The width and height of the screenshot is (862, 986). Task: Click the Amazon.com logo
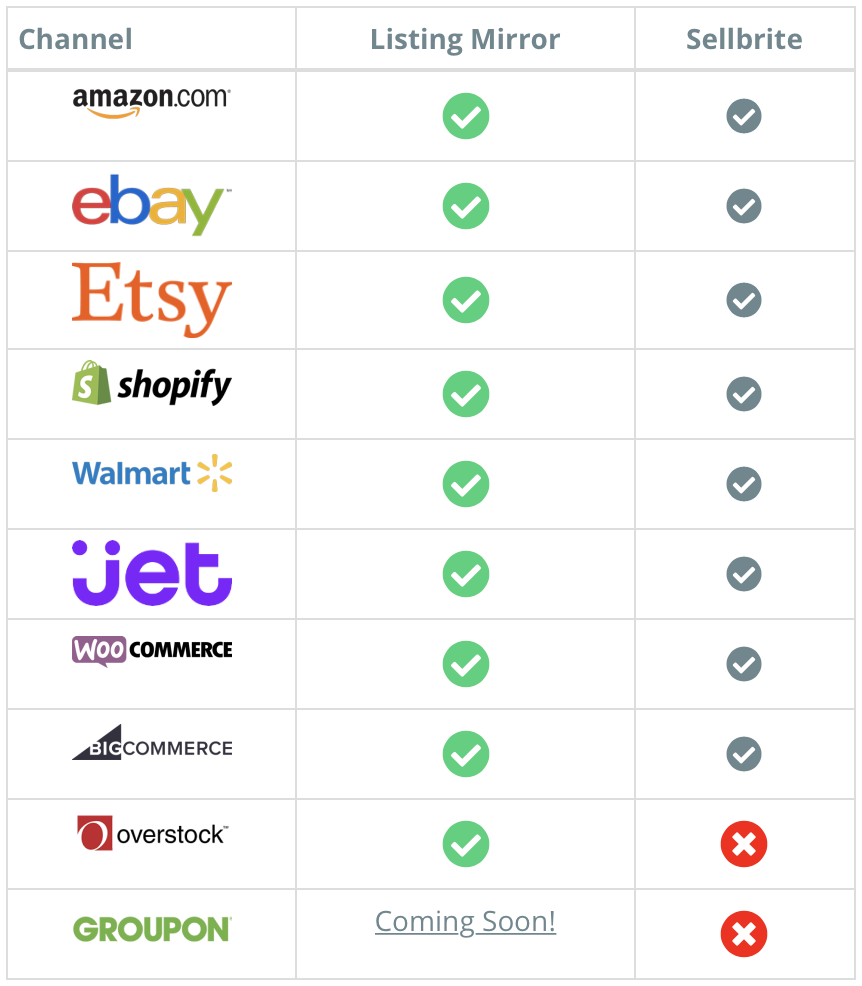(x=152, y=102)
